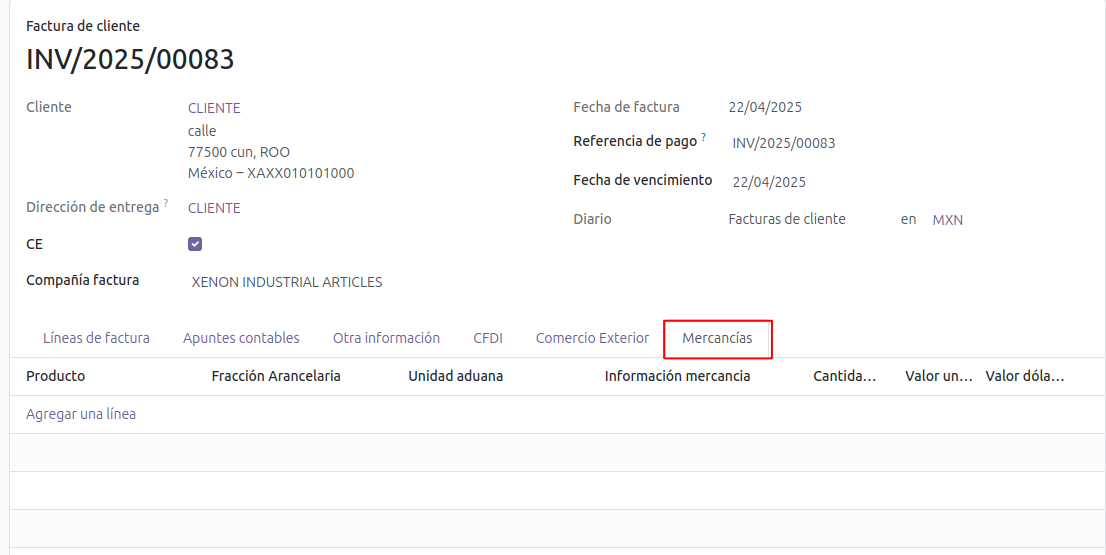Image resolution: width=1106 pixels, height=555 pixels.
Task: Sort by the Producto column header
Action: point(56,376)
